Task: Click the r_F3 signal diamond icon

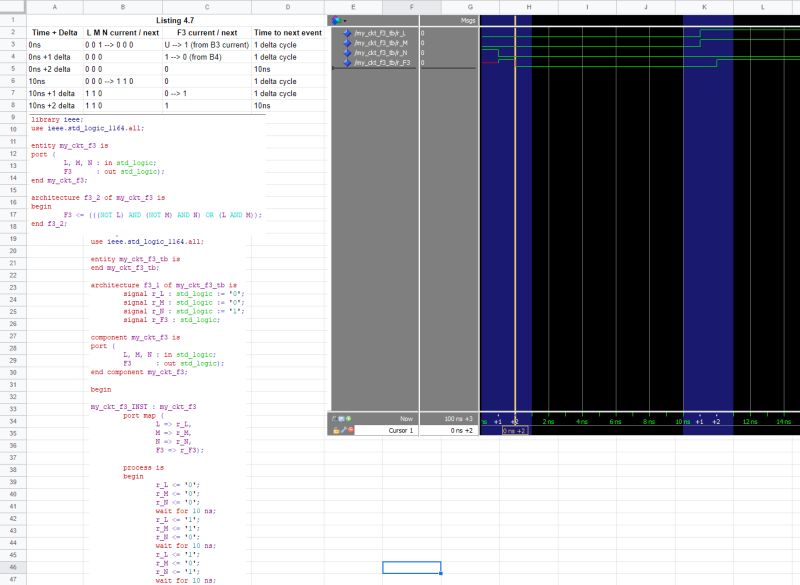Action: [347, 61]
